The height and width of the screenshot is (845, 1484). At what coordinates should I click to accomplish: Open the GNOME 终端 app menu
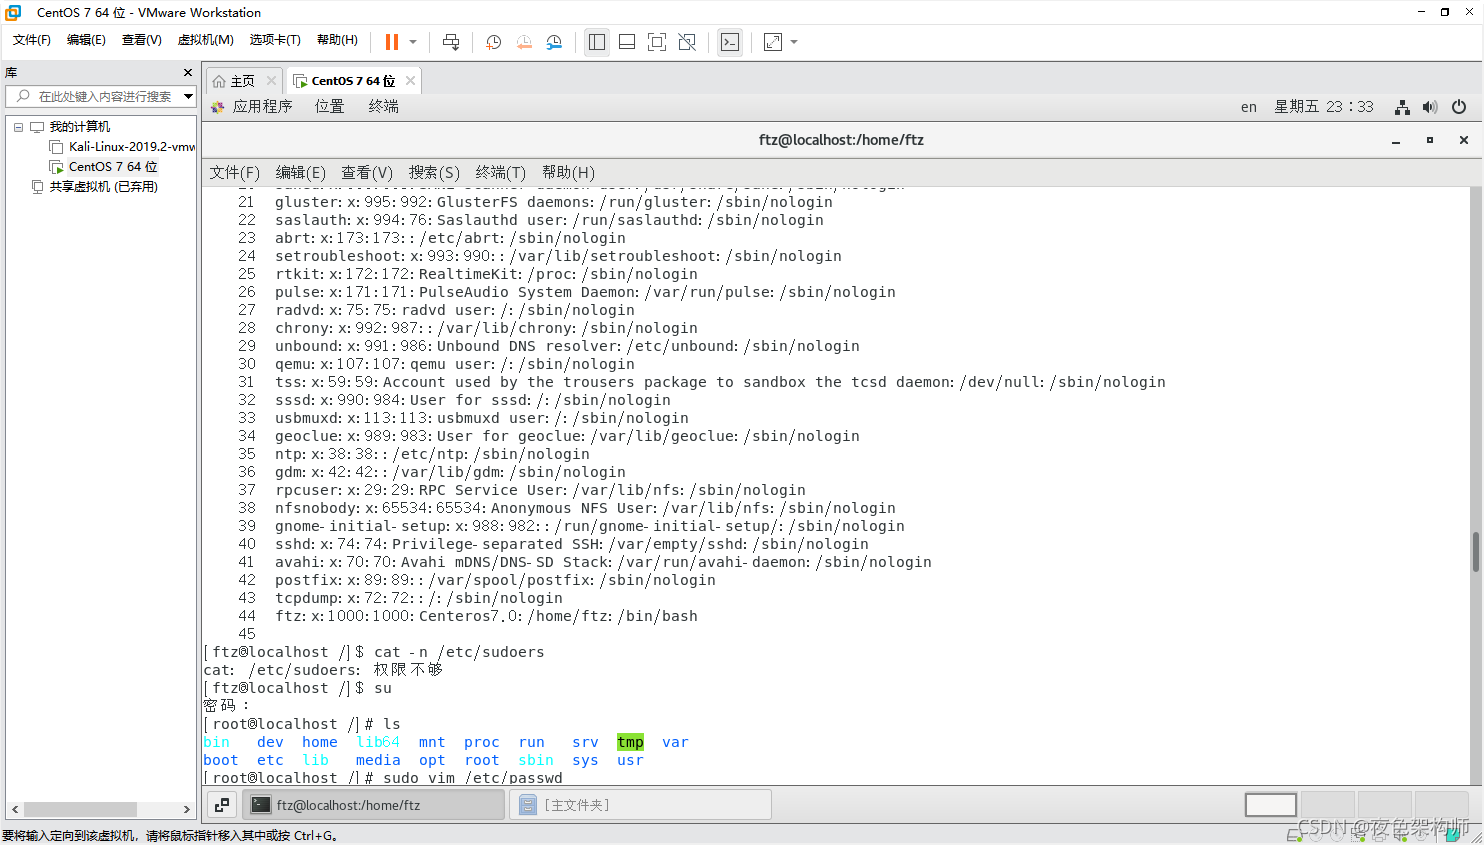(x=384, y=106)
